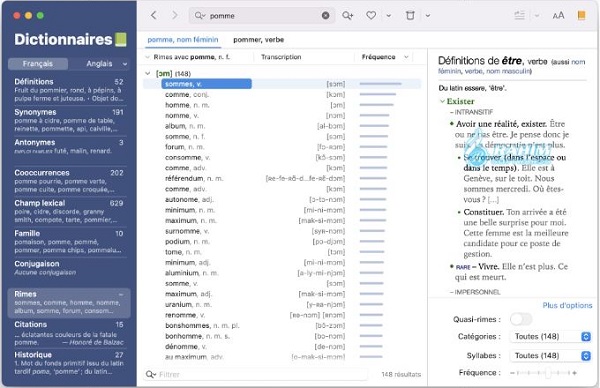The height and width of the screenshot is (388, 600).
Task: Click the magnifier-plus search icon
Action: [347, 16]
